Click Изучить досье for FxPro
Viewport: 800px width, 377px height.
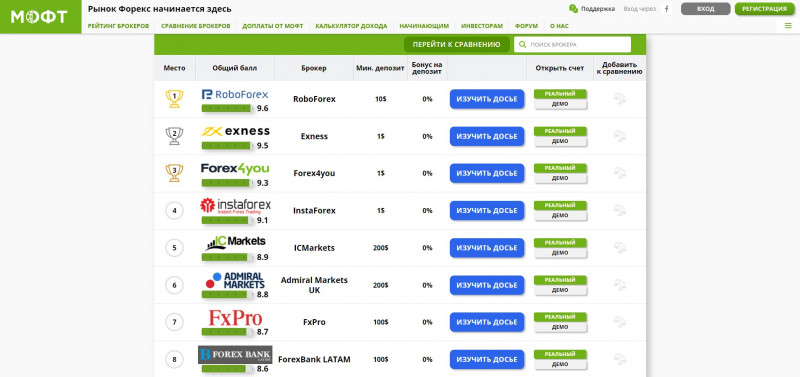pyautogui.click(x=487, y=322)
